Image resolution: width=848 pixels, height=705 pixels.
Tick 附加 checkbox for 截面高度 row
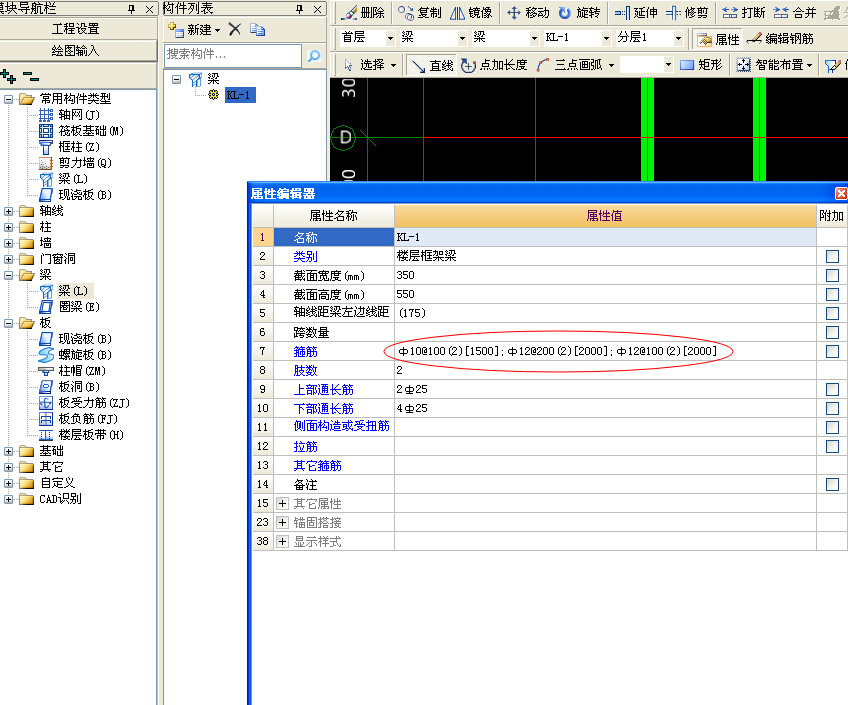[832, 294]
